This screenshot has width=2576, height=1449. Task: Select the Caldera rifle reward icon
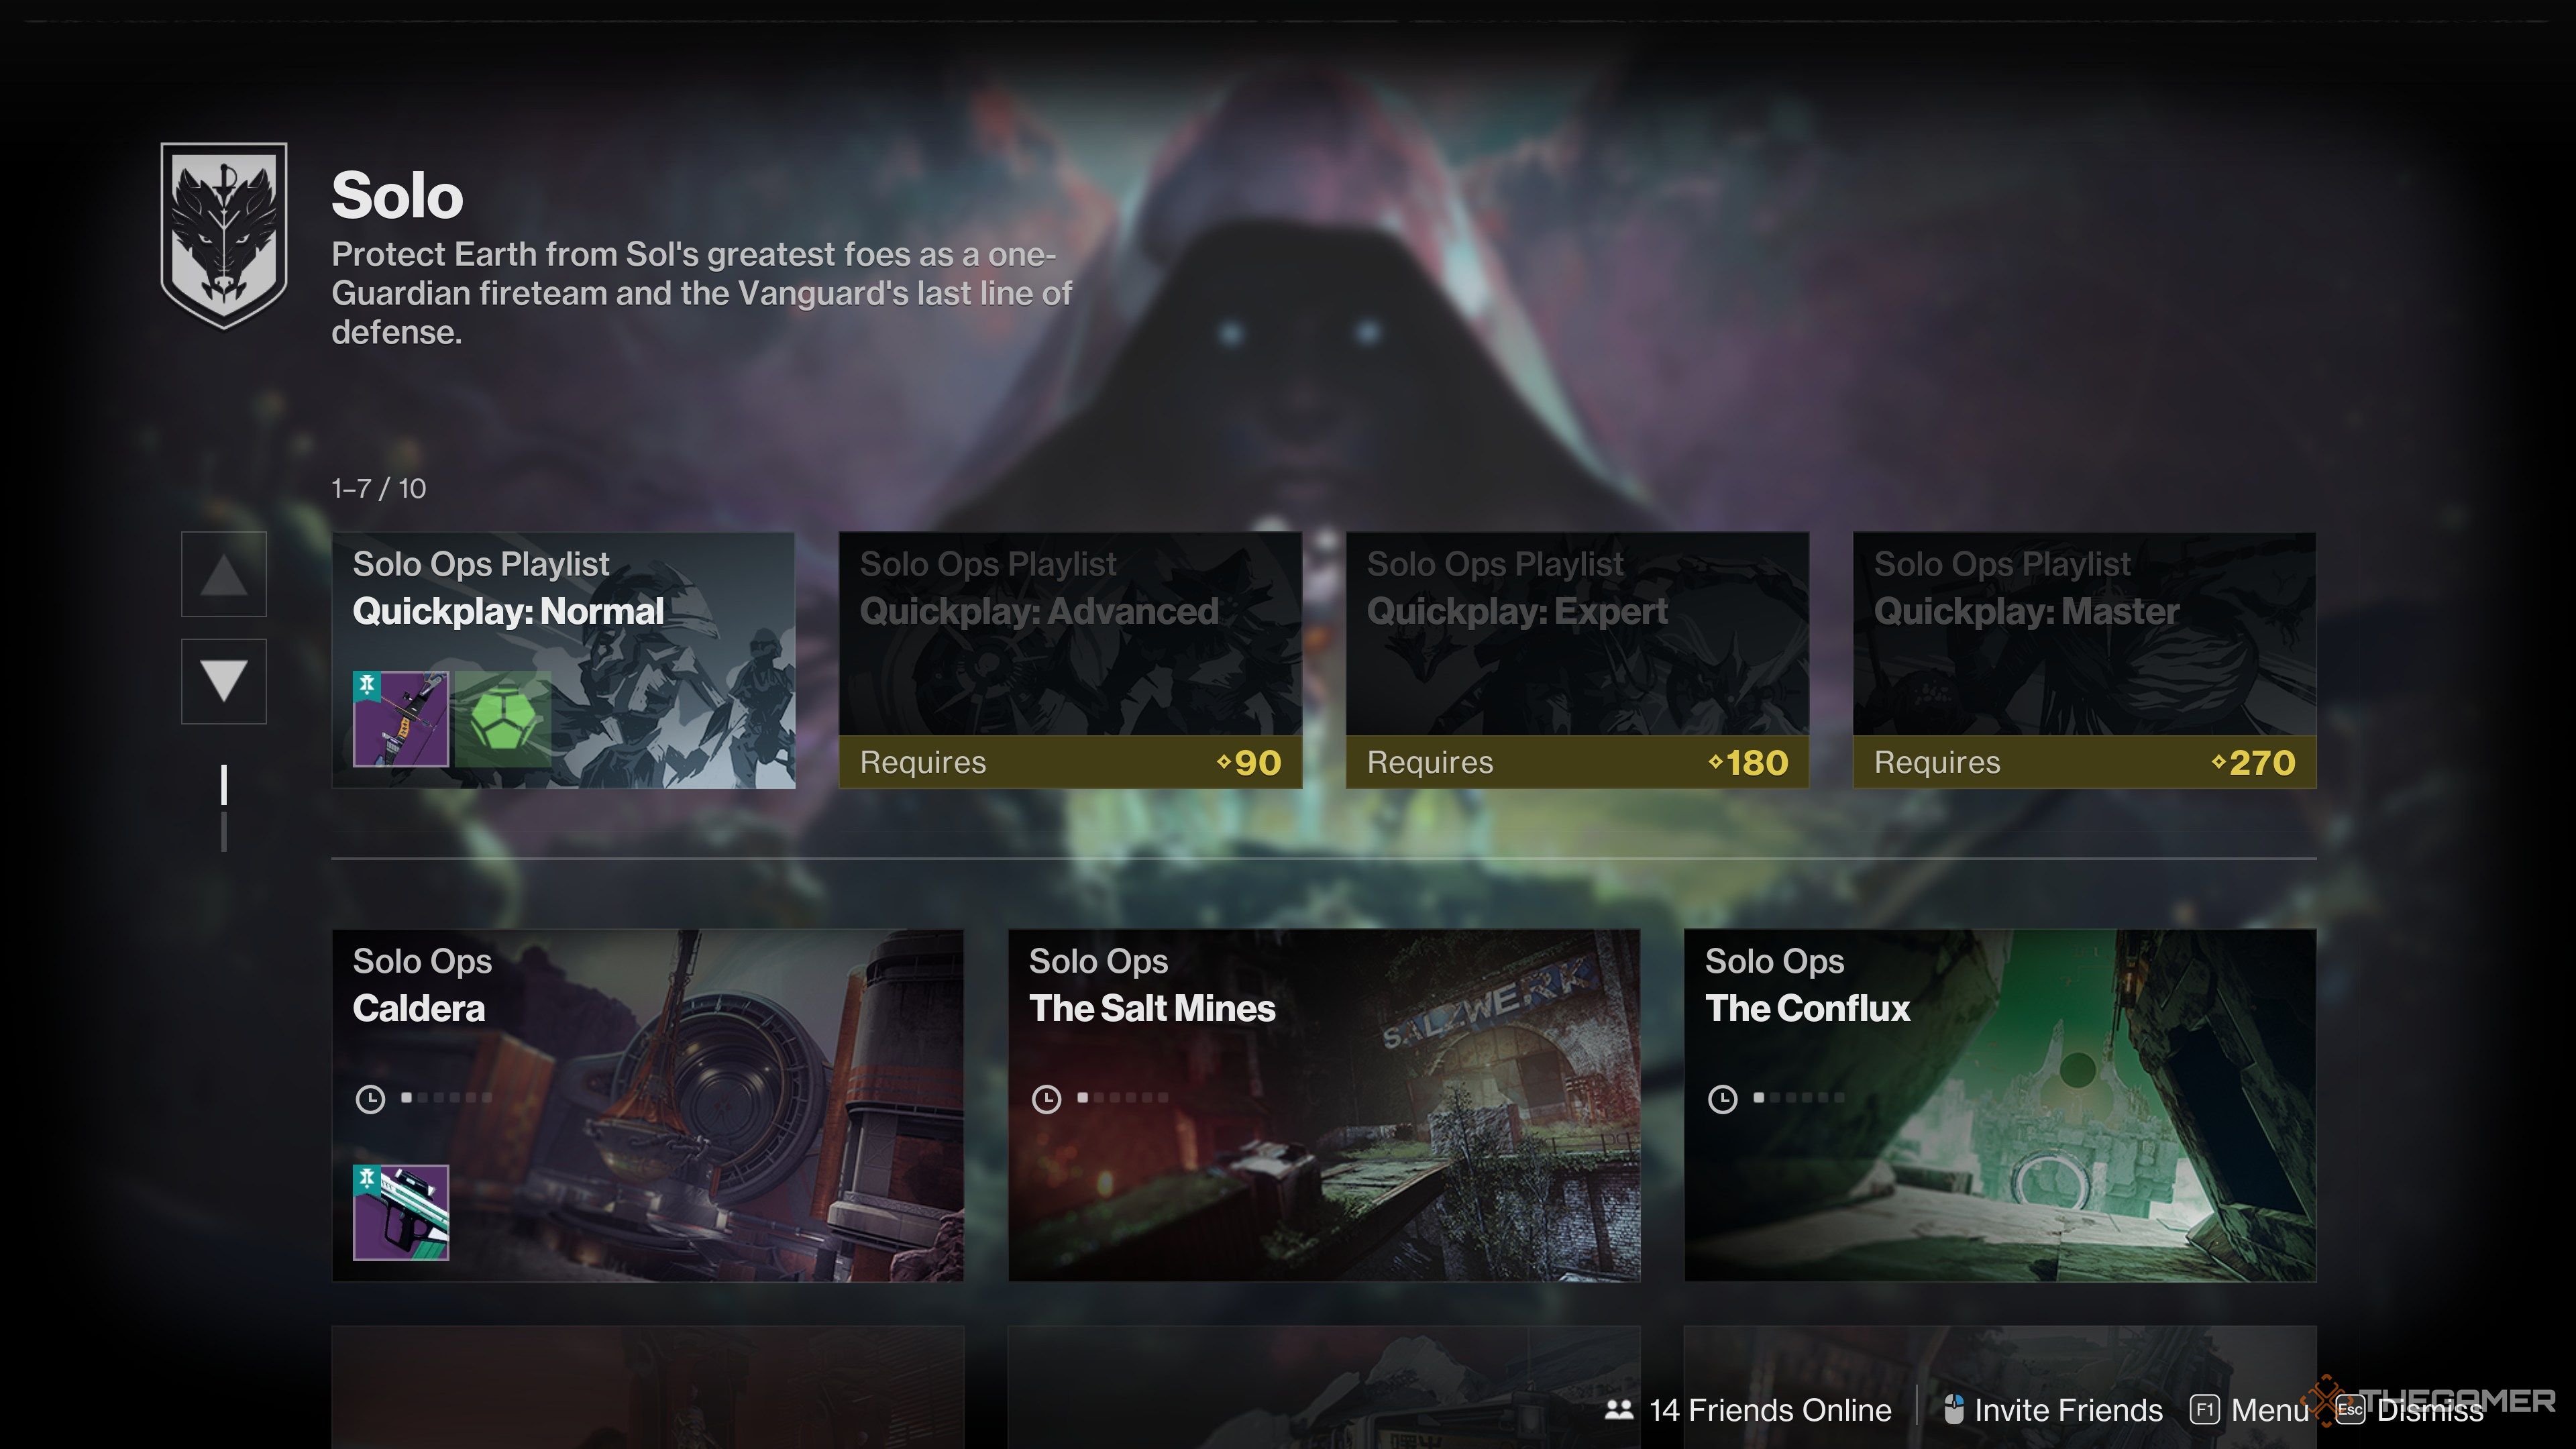[x=401, y=1213]
